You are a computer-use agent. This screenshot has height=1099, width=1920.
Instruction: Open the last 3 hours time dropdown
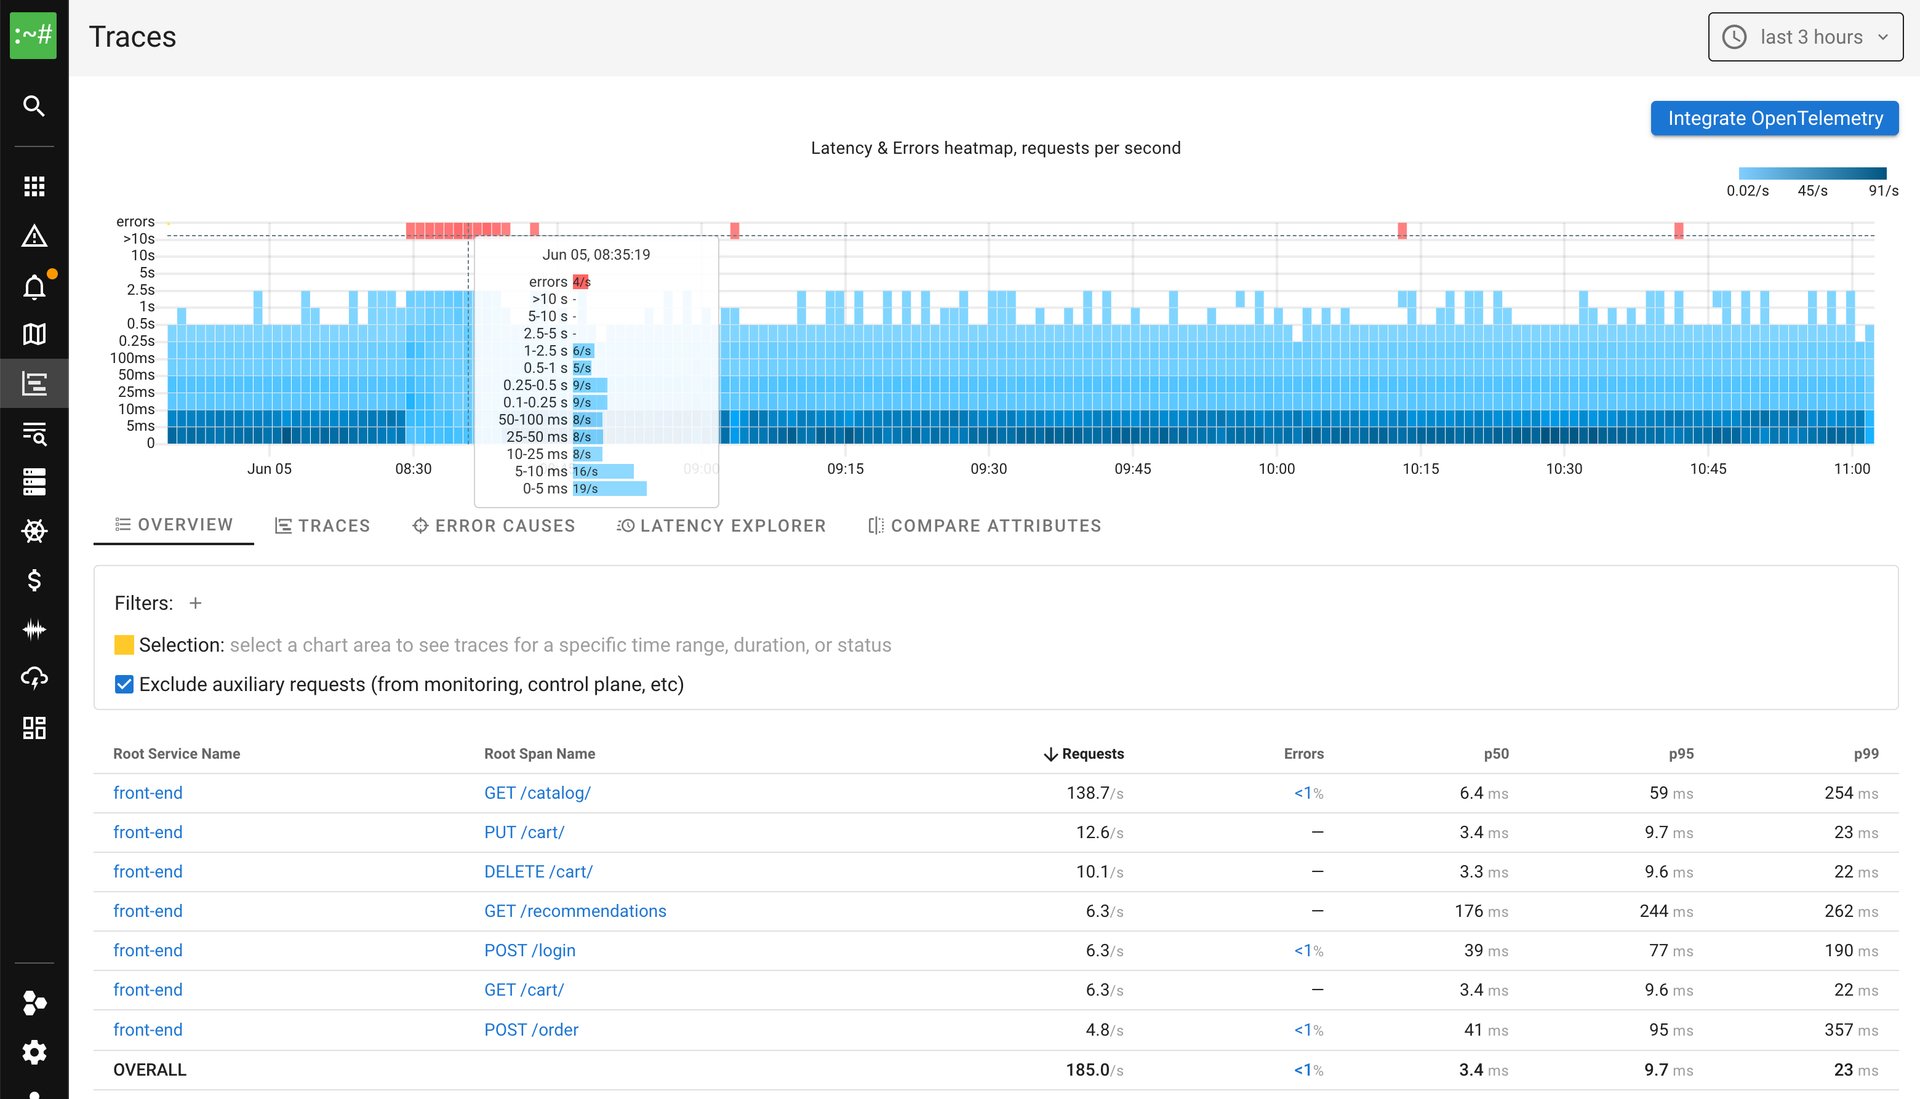1805,37
